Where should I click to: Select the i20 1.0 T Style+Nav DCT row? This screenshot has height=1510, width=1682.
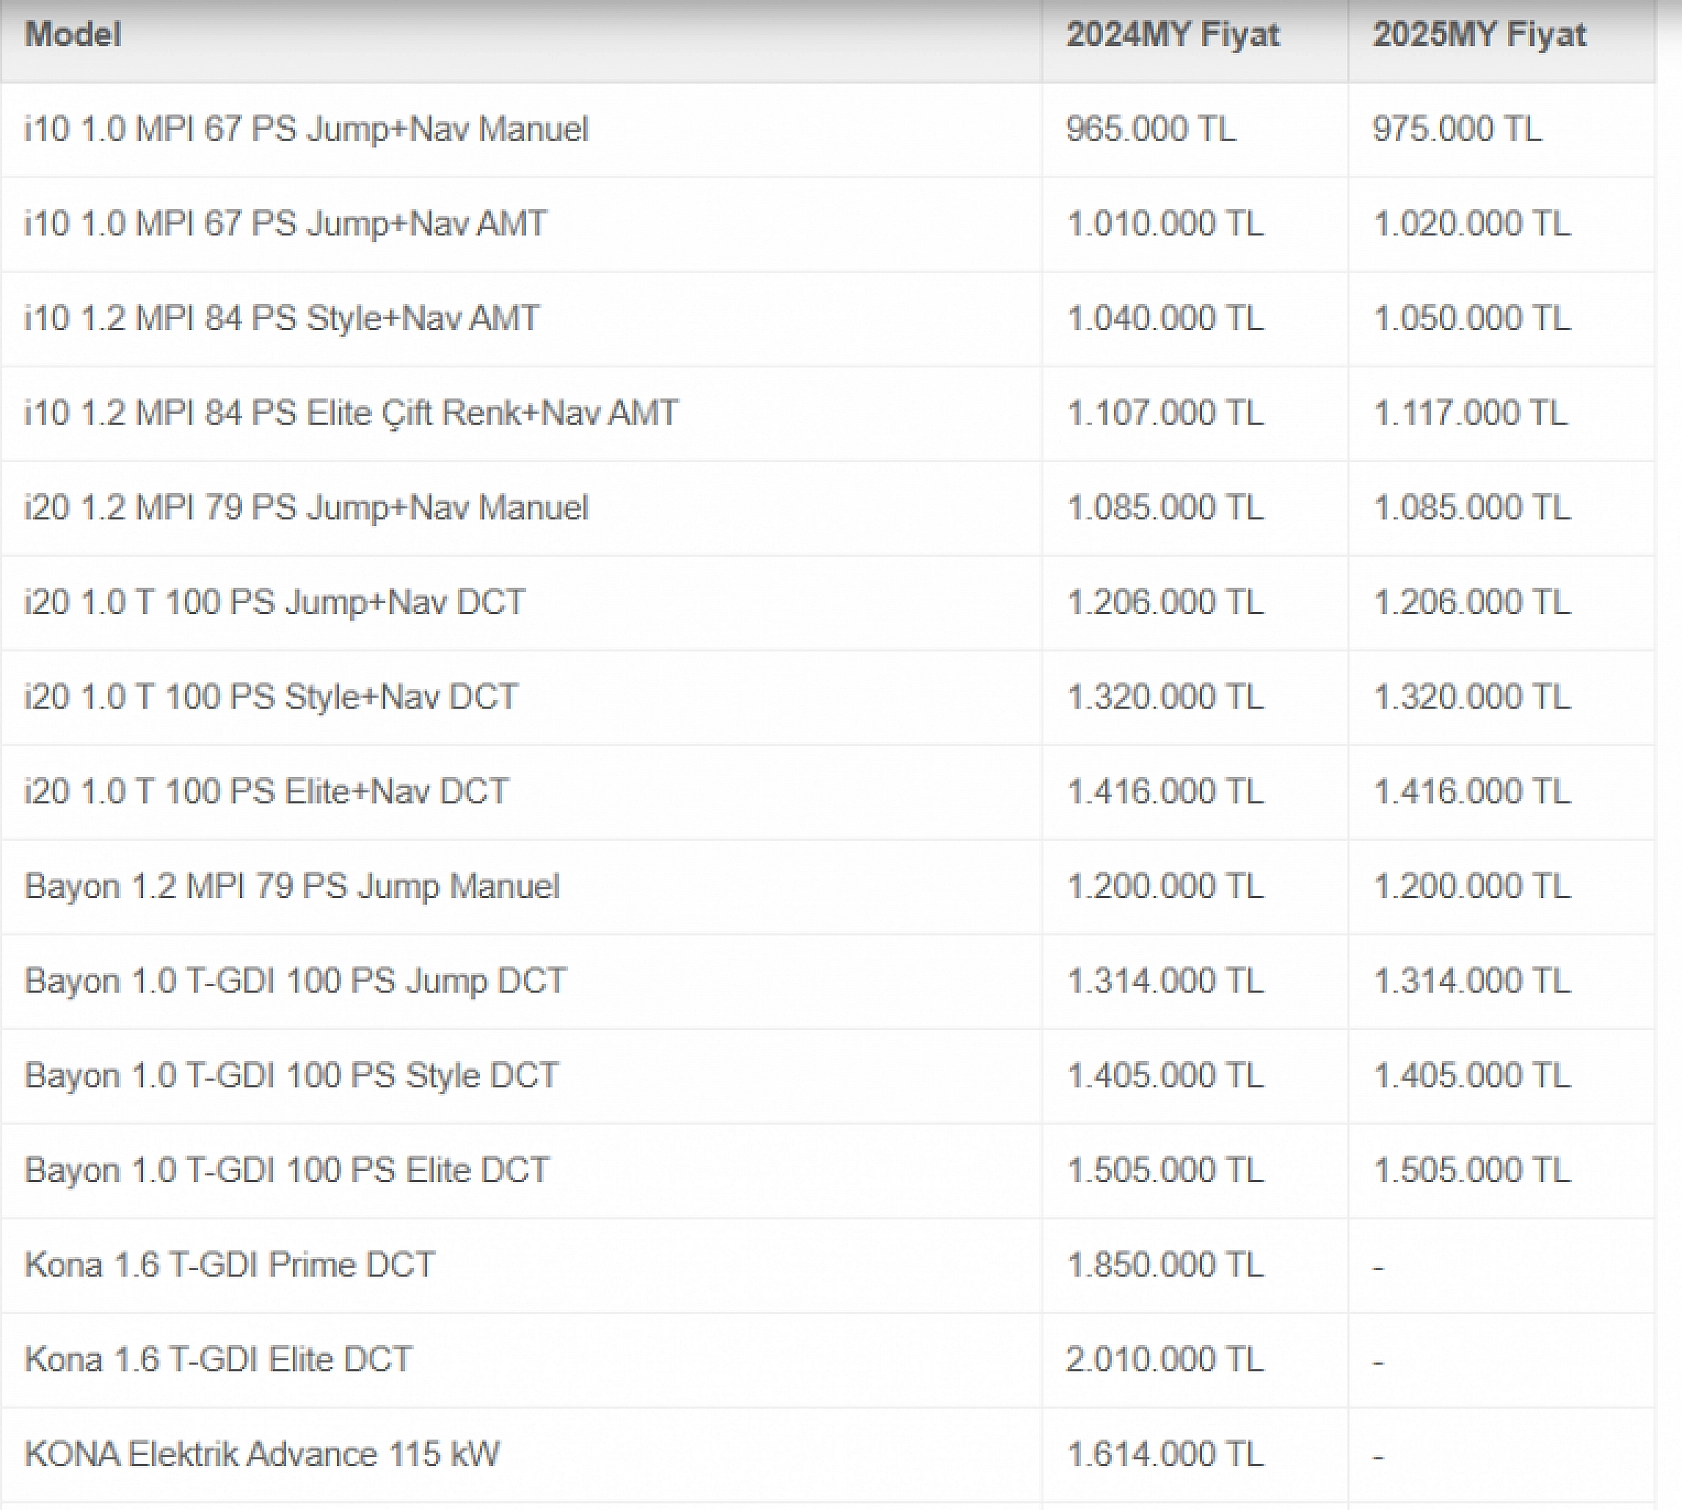(x=271, y=697)
